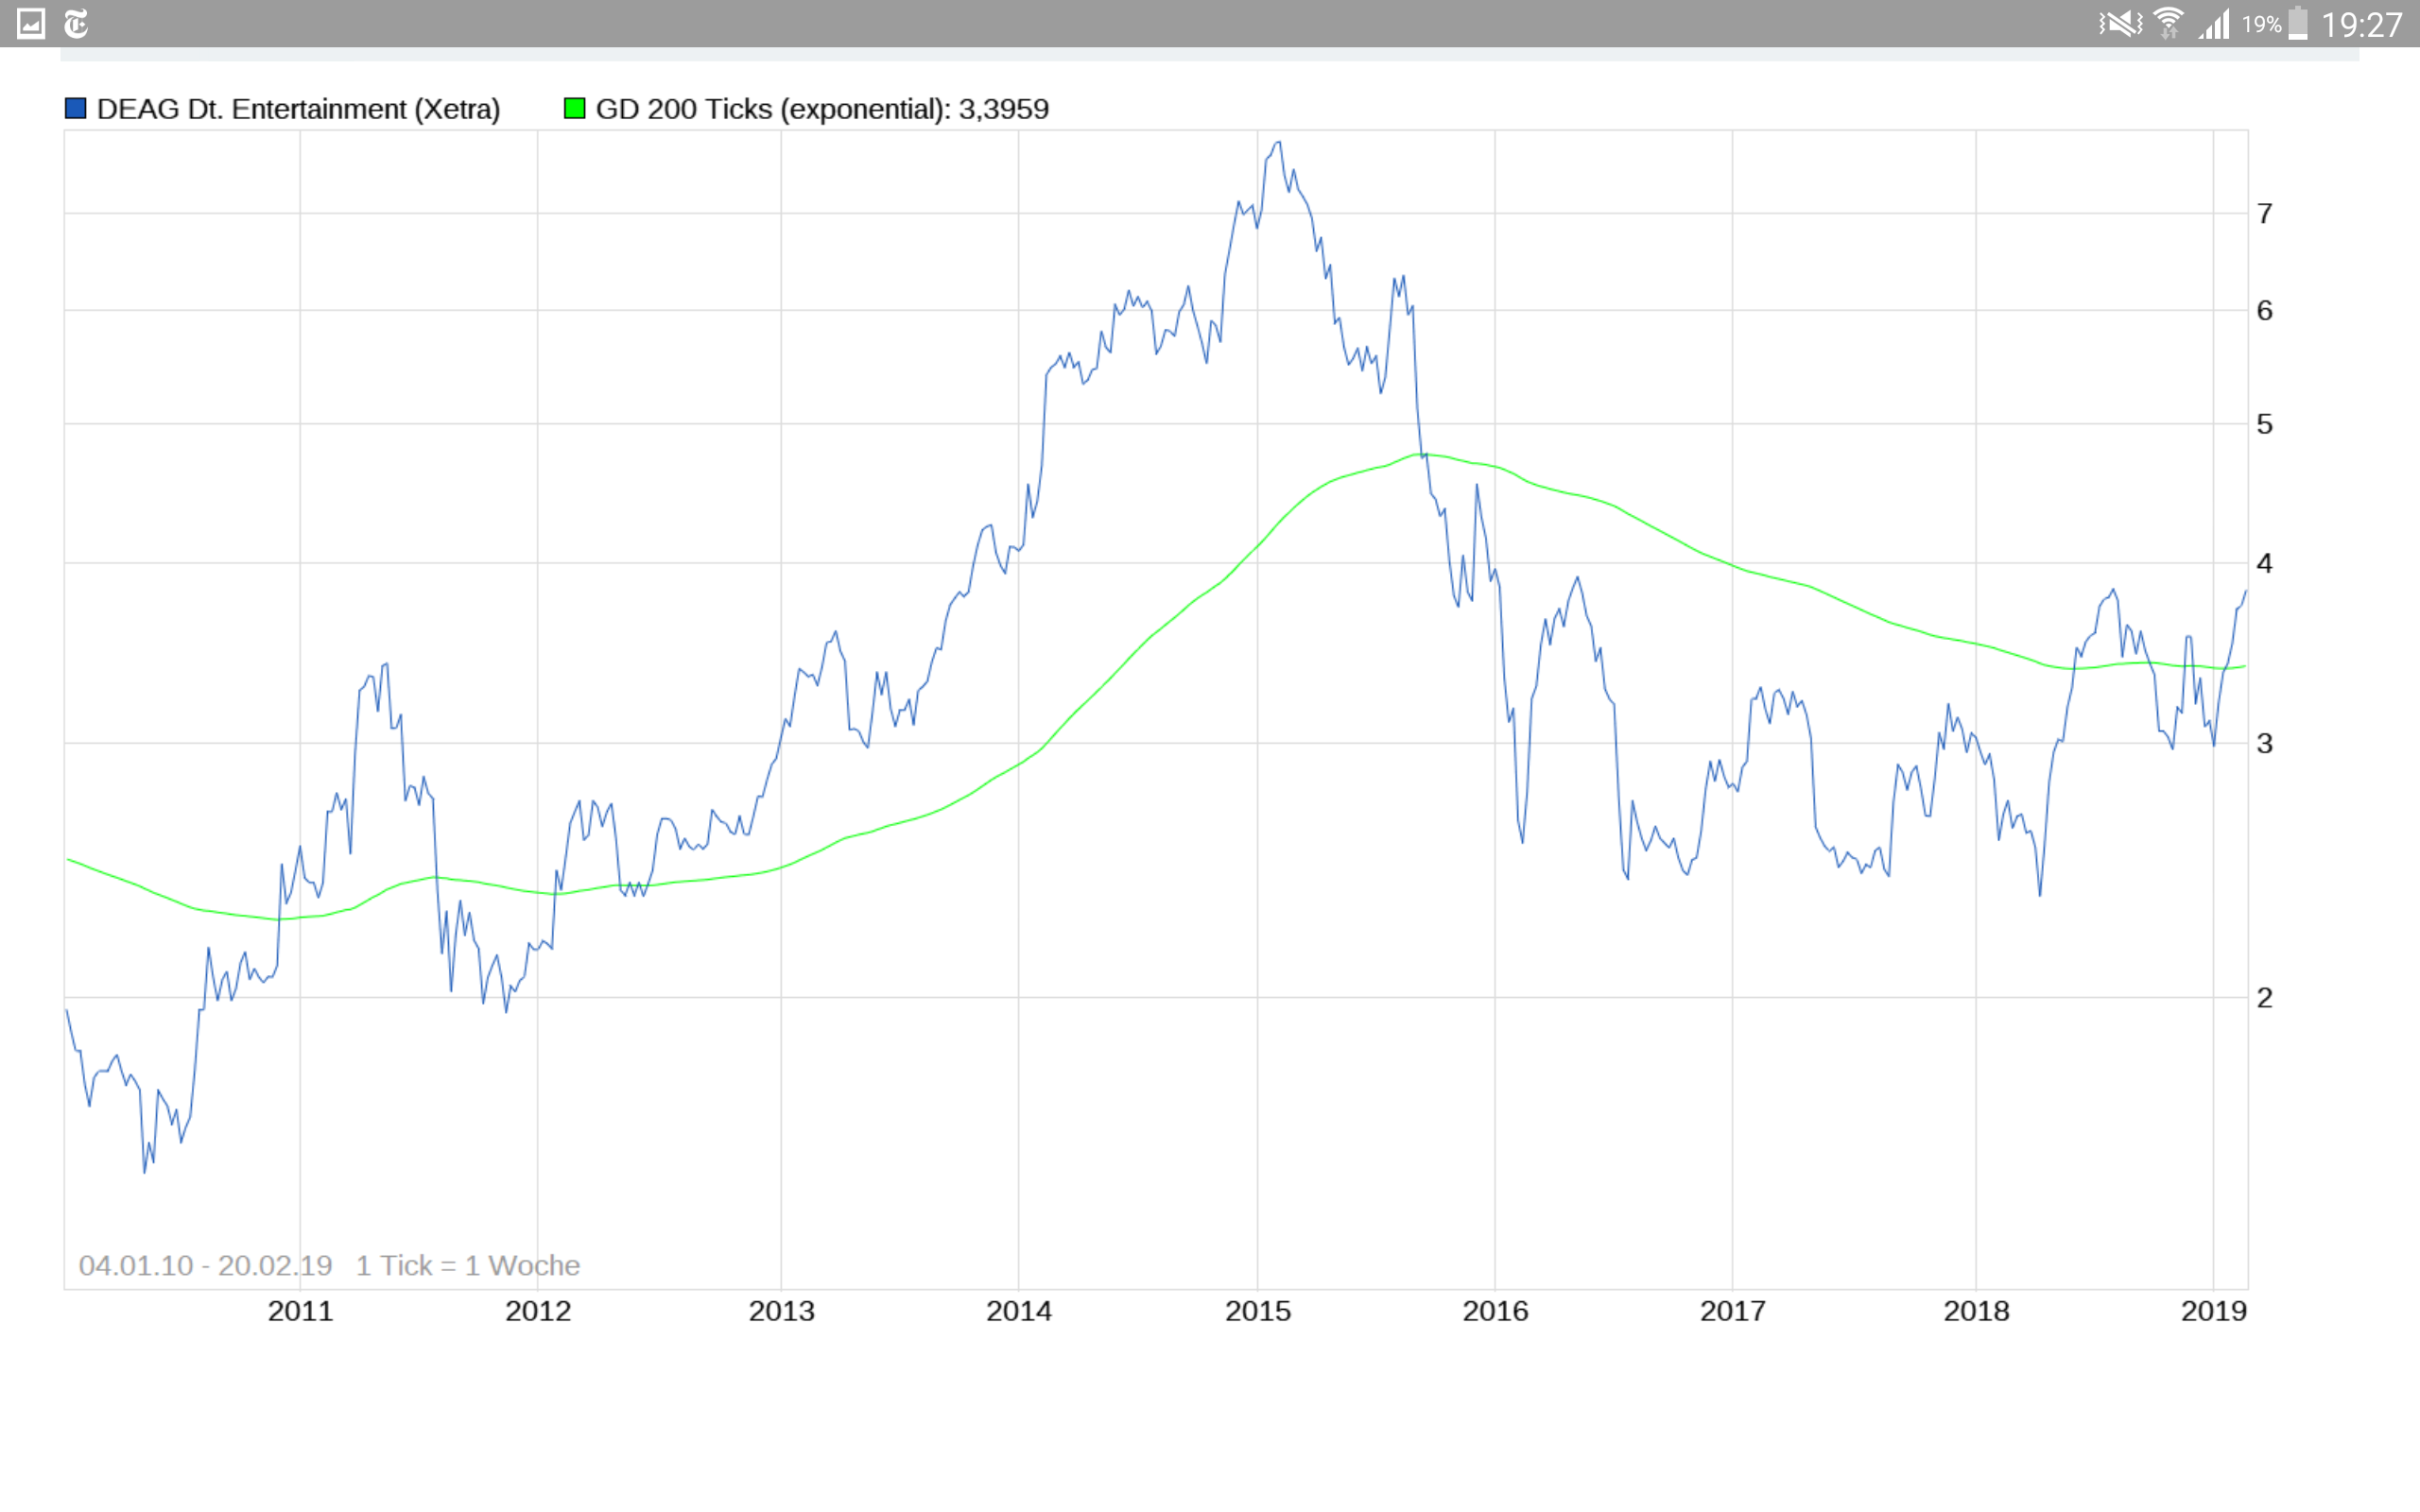Viewport: 2420px width, 1512px height.
Task: Tap the cellular signal strength bars
Action: 2214,23
